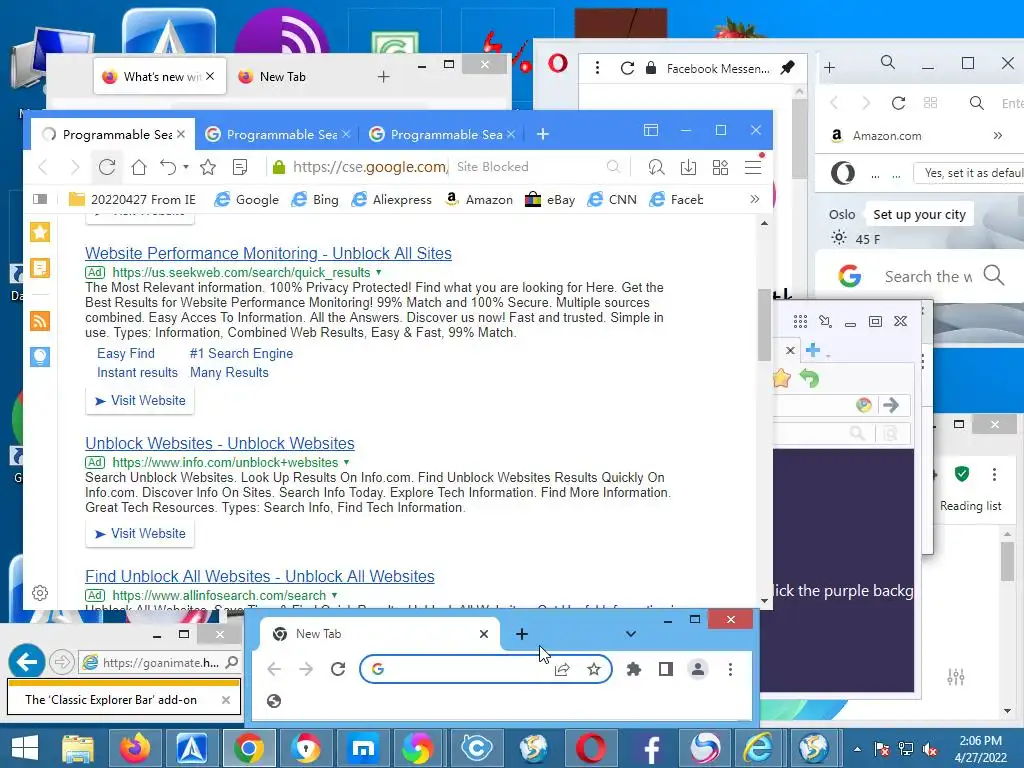Image resolution: width=1024 pixels, height=768 pixels.
Task: Open Chrome extensions puzzle icon
Action: (x=633, y=669)
